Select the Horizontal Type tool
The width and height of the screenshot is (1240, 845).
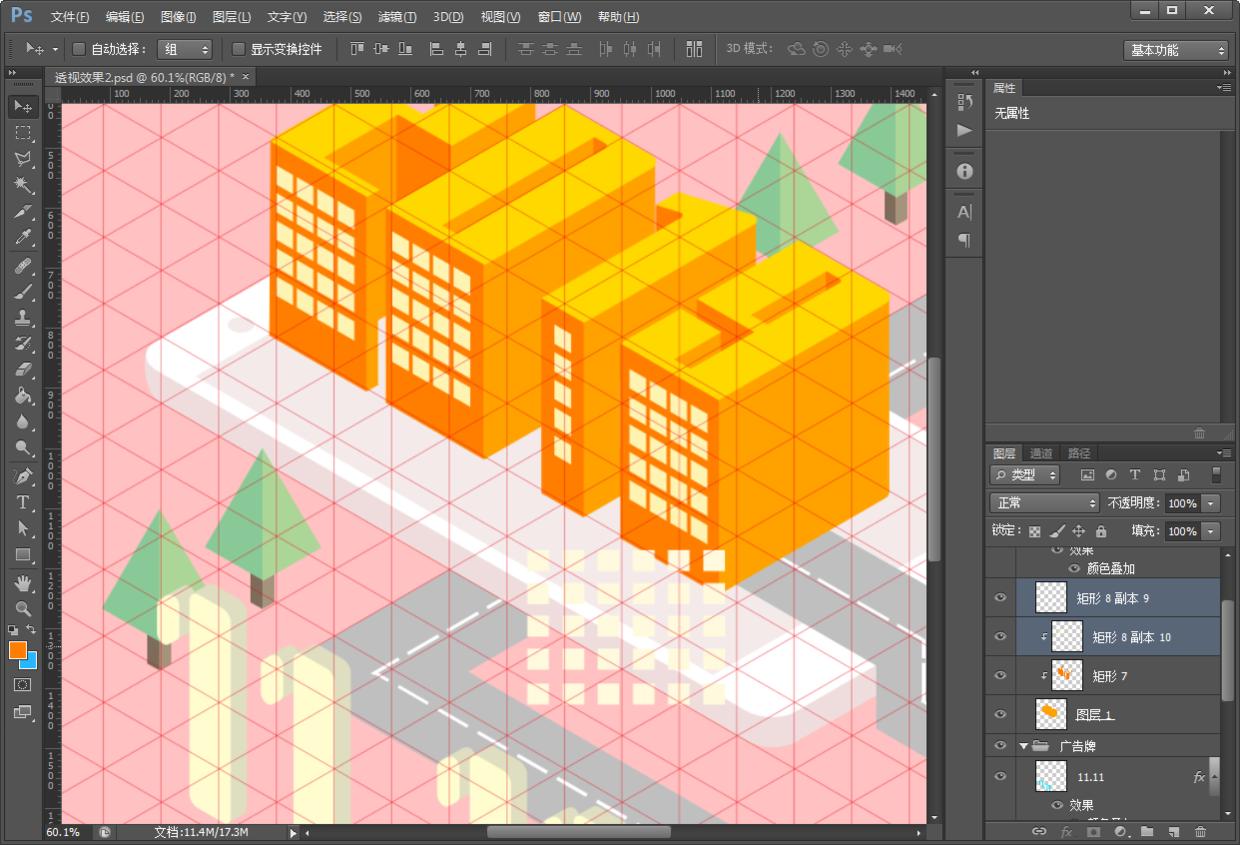[23, 502]
